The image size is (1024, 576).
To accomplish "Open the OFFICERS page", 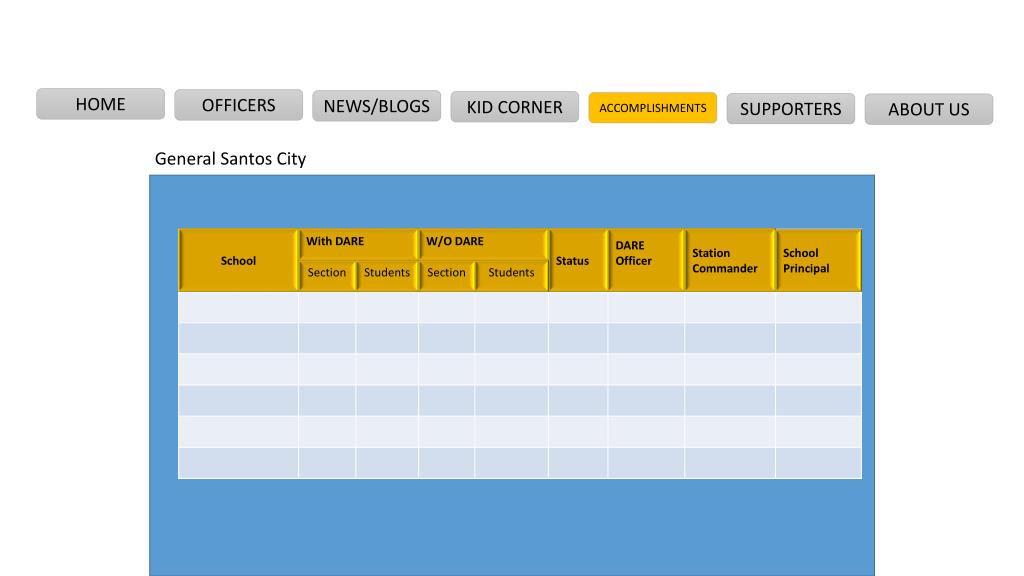I will click(238, 105).
